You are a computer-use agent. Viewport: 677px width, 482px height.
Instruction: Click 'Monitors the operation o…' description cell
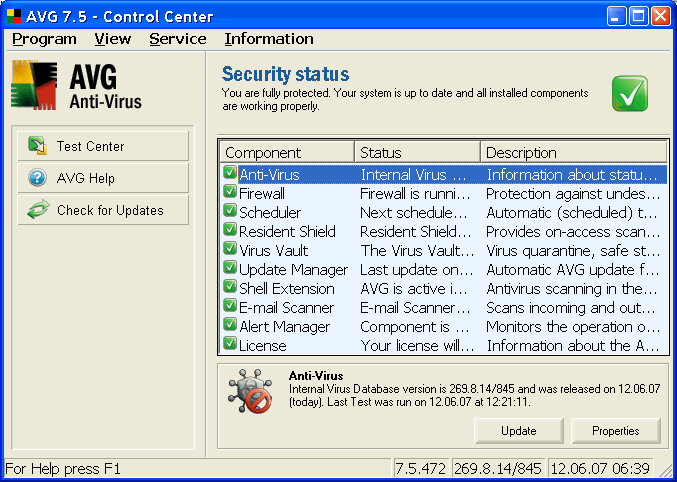[573, 327]
